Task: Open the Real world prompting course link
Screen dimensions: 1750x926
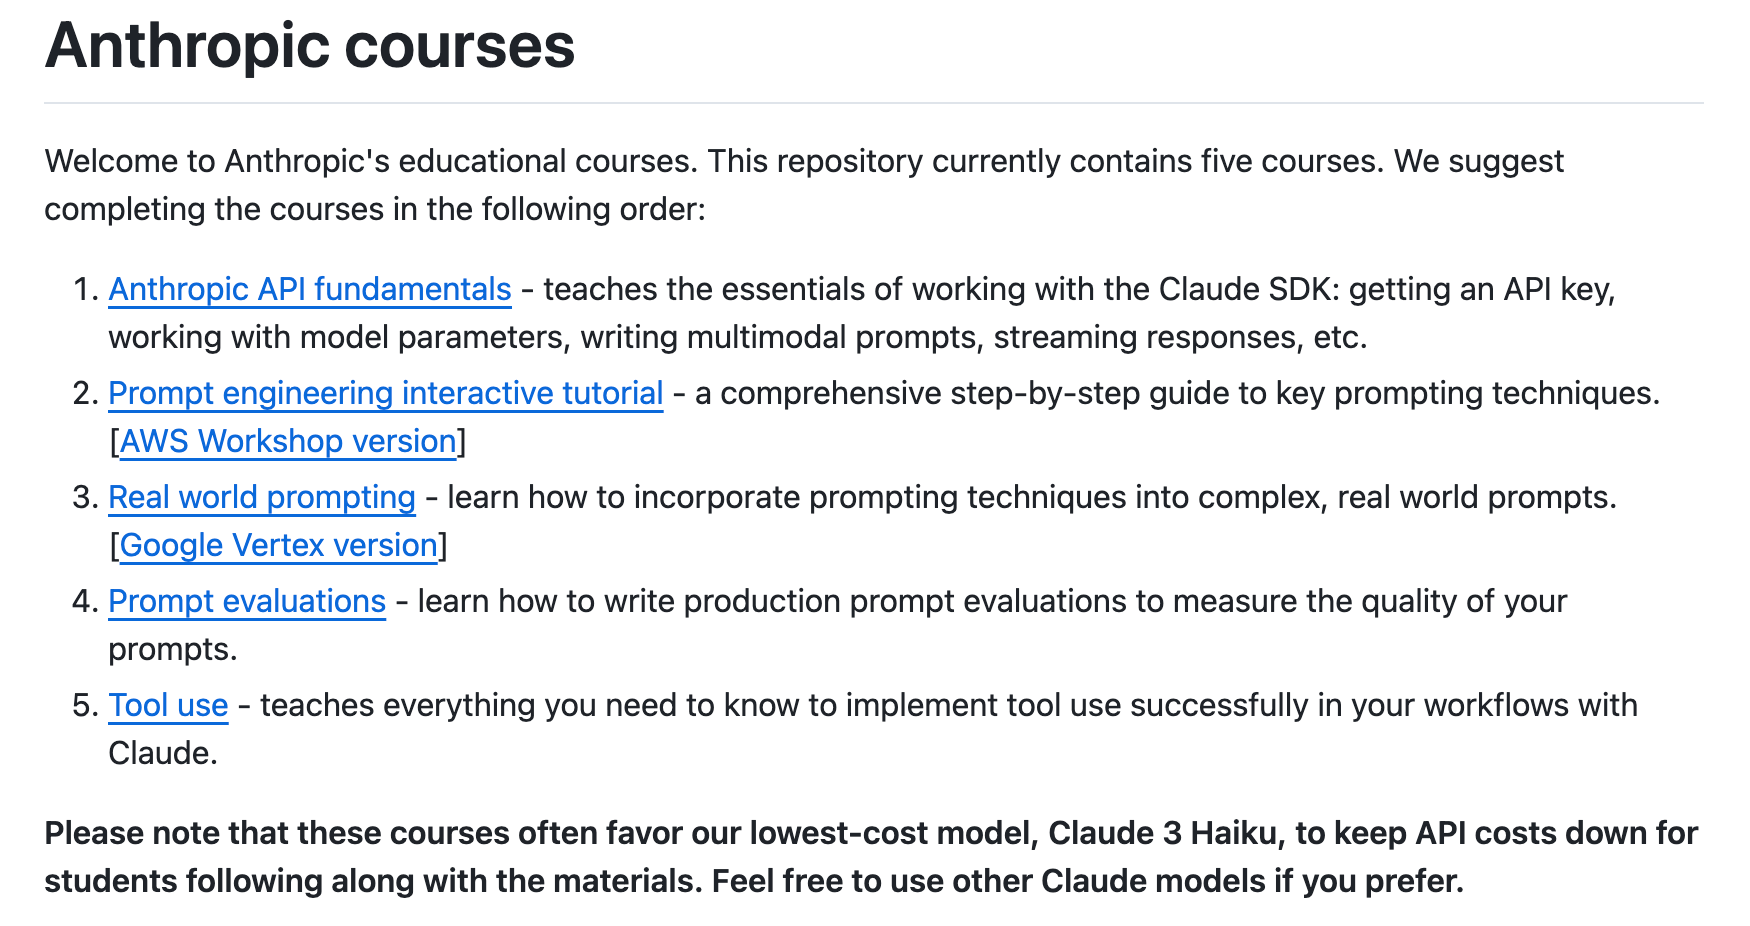Action: [261, 497]
